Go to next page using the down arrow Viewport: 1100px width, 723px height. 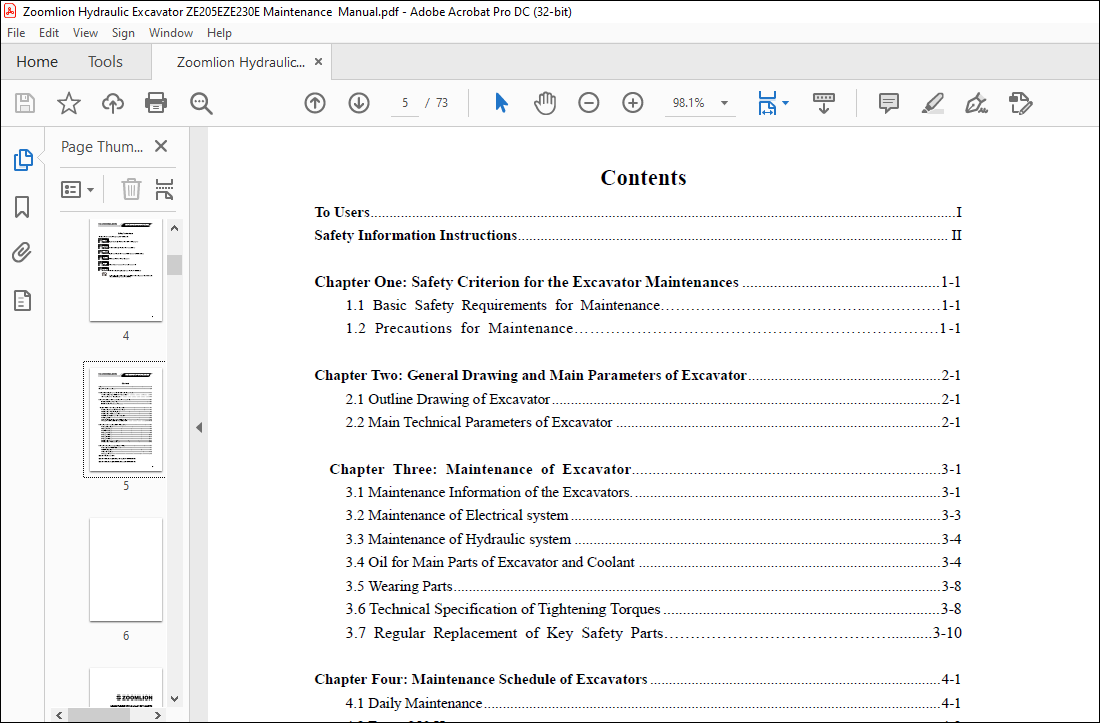tap(359, 103)
